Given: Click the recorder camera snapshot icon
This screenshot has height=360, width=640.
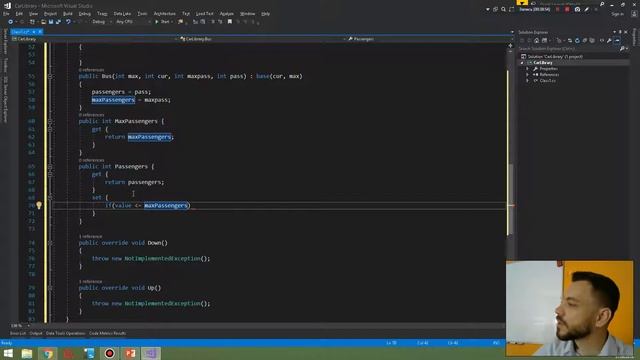Looking at the screenshot, I should tap(577, 9).
